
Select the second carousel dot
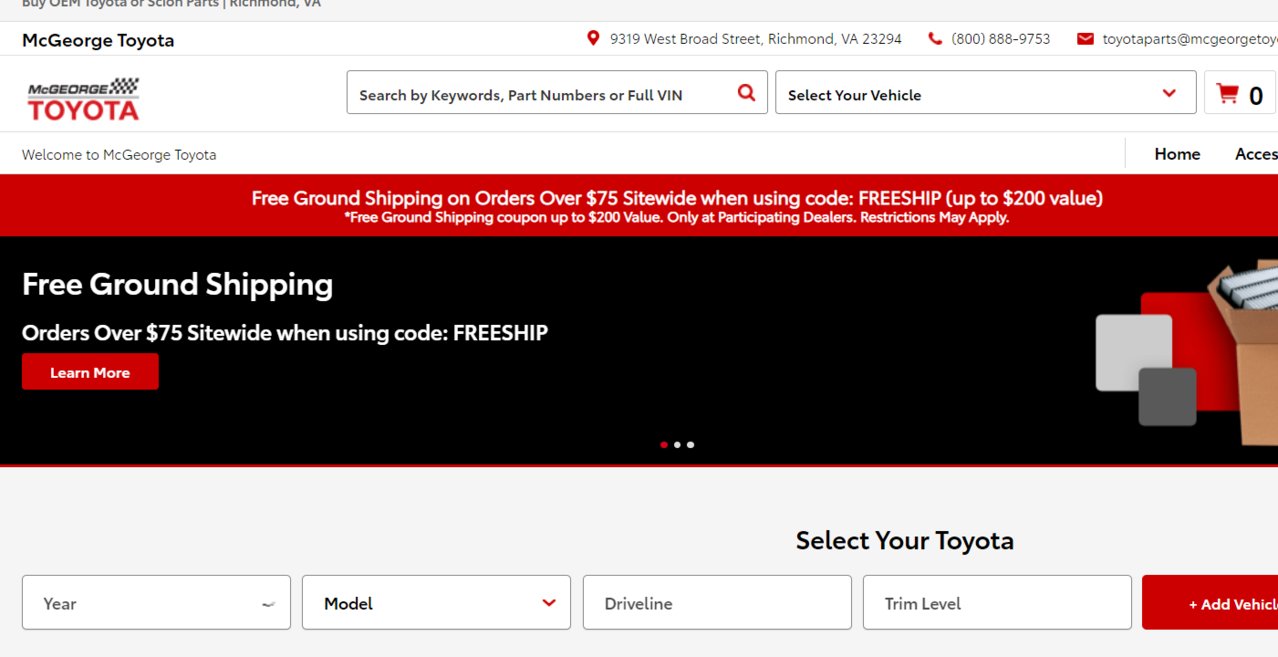[677, 445]
